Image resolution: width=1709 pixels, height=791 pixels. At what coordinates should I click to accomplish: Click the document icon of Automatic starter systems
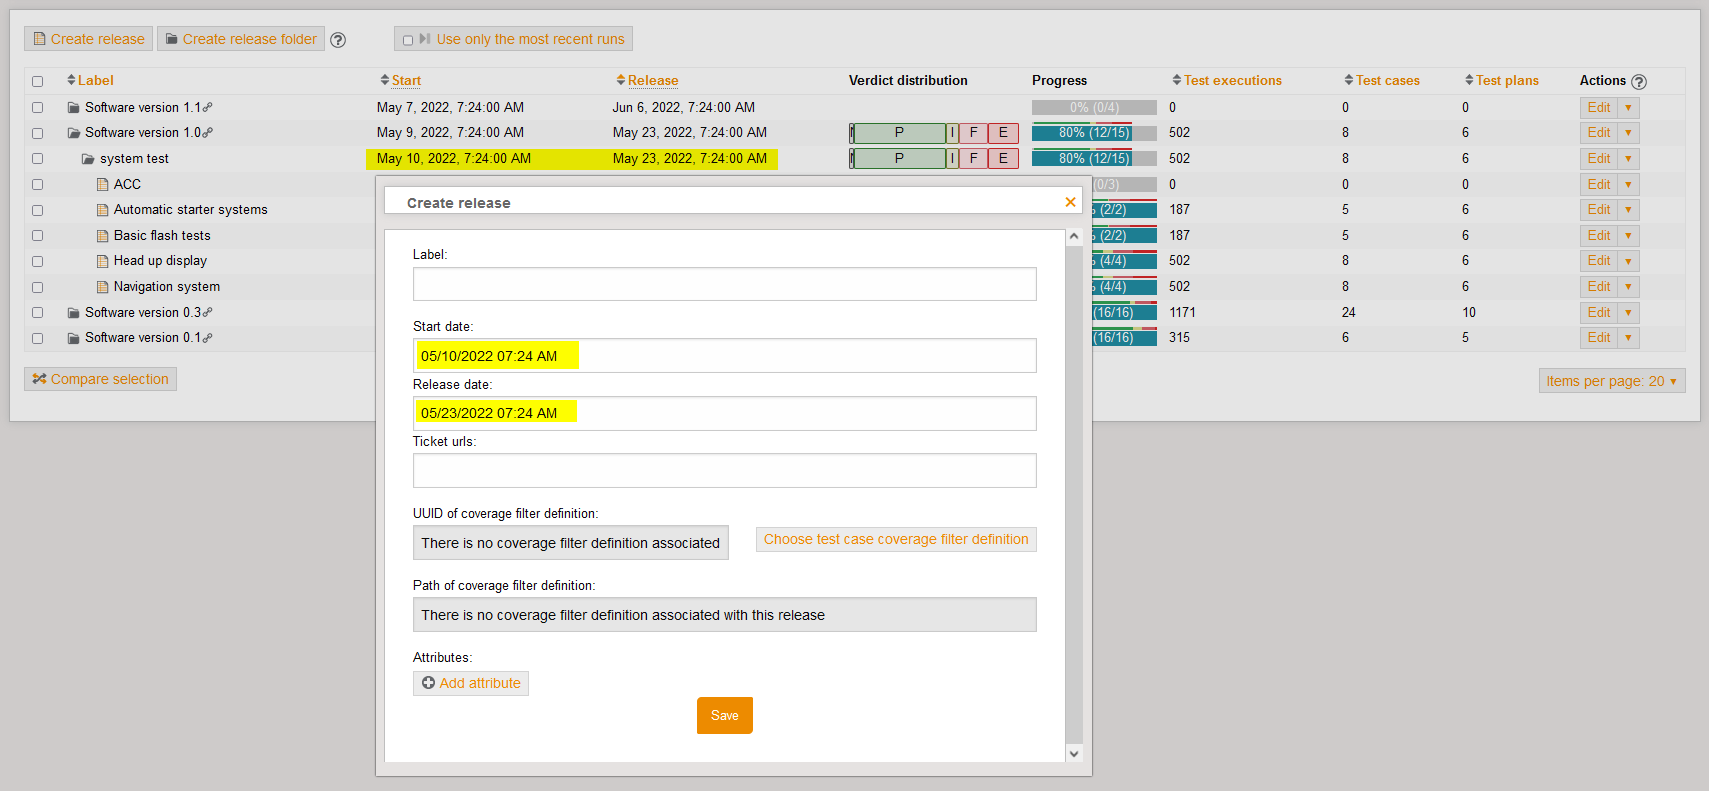pyautogui.click(x=102, y=210)
